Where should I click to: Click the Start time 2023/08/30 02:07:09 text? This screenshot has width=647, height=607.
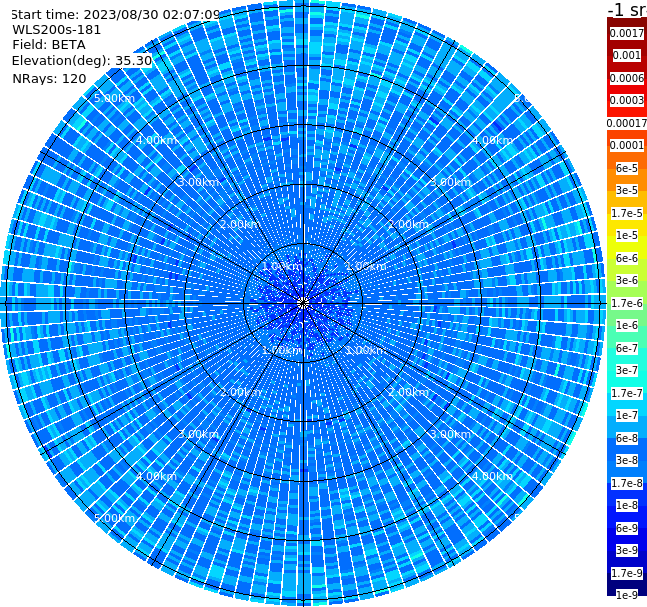tap(115, 14)
